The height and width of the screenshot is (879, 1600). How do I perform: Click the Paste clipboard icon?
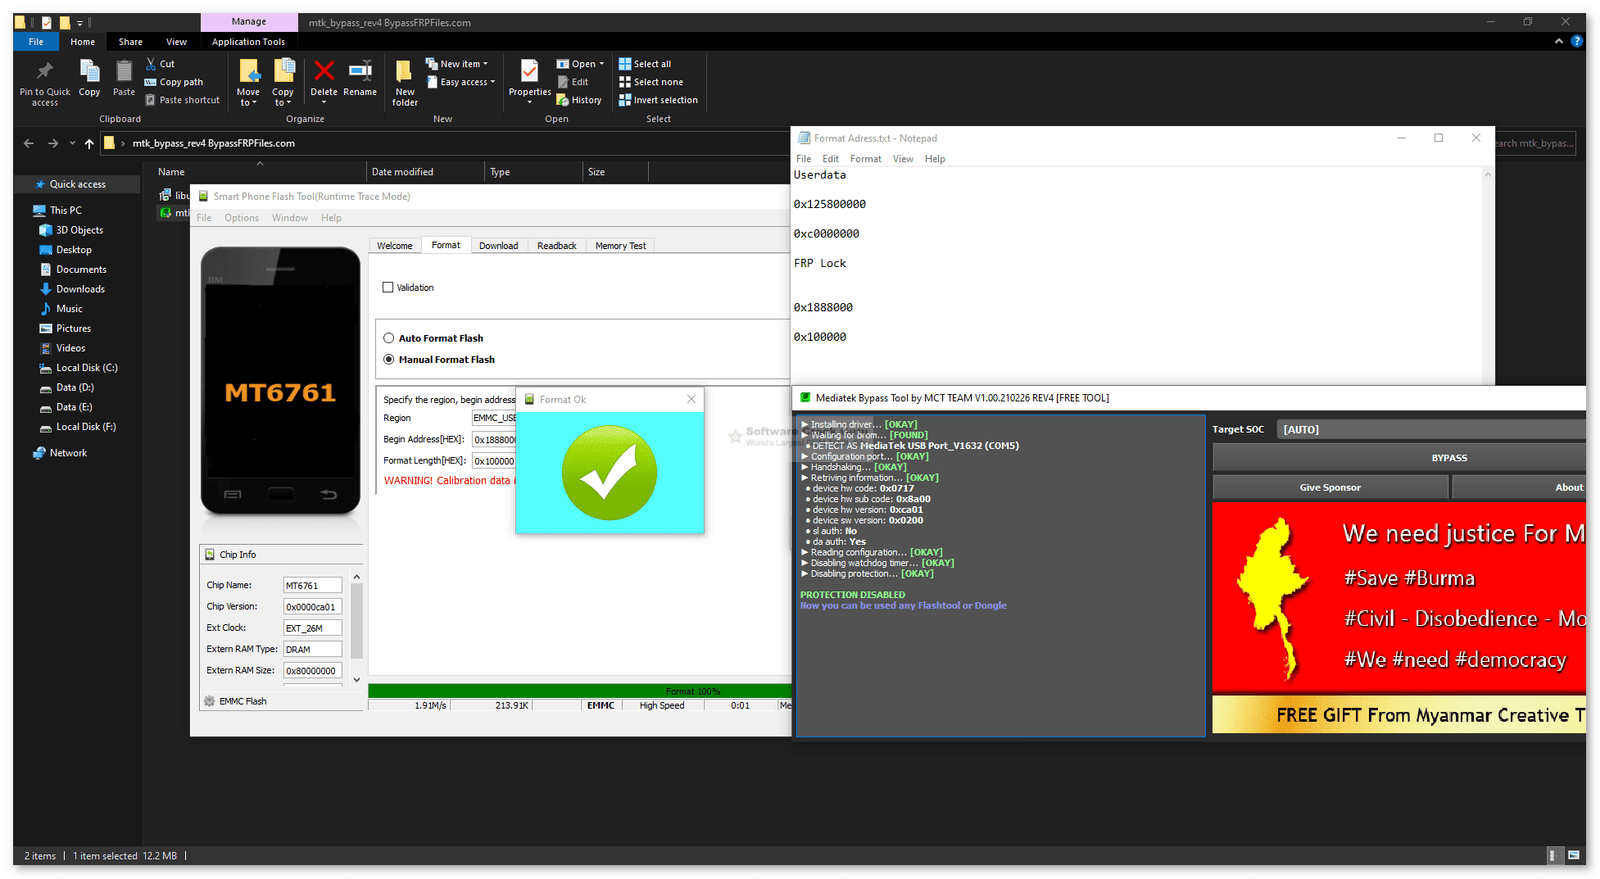point(124,72)
